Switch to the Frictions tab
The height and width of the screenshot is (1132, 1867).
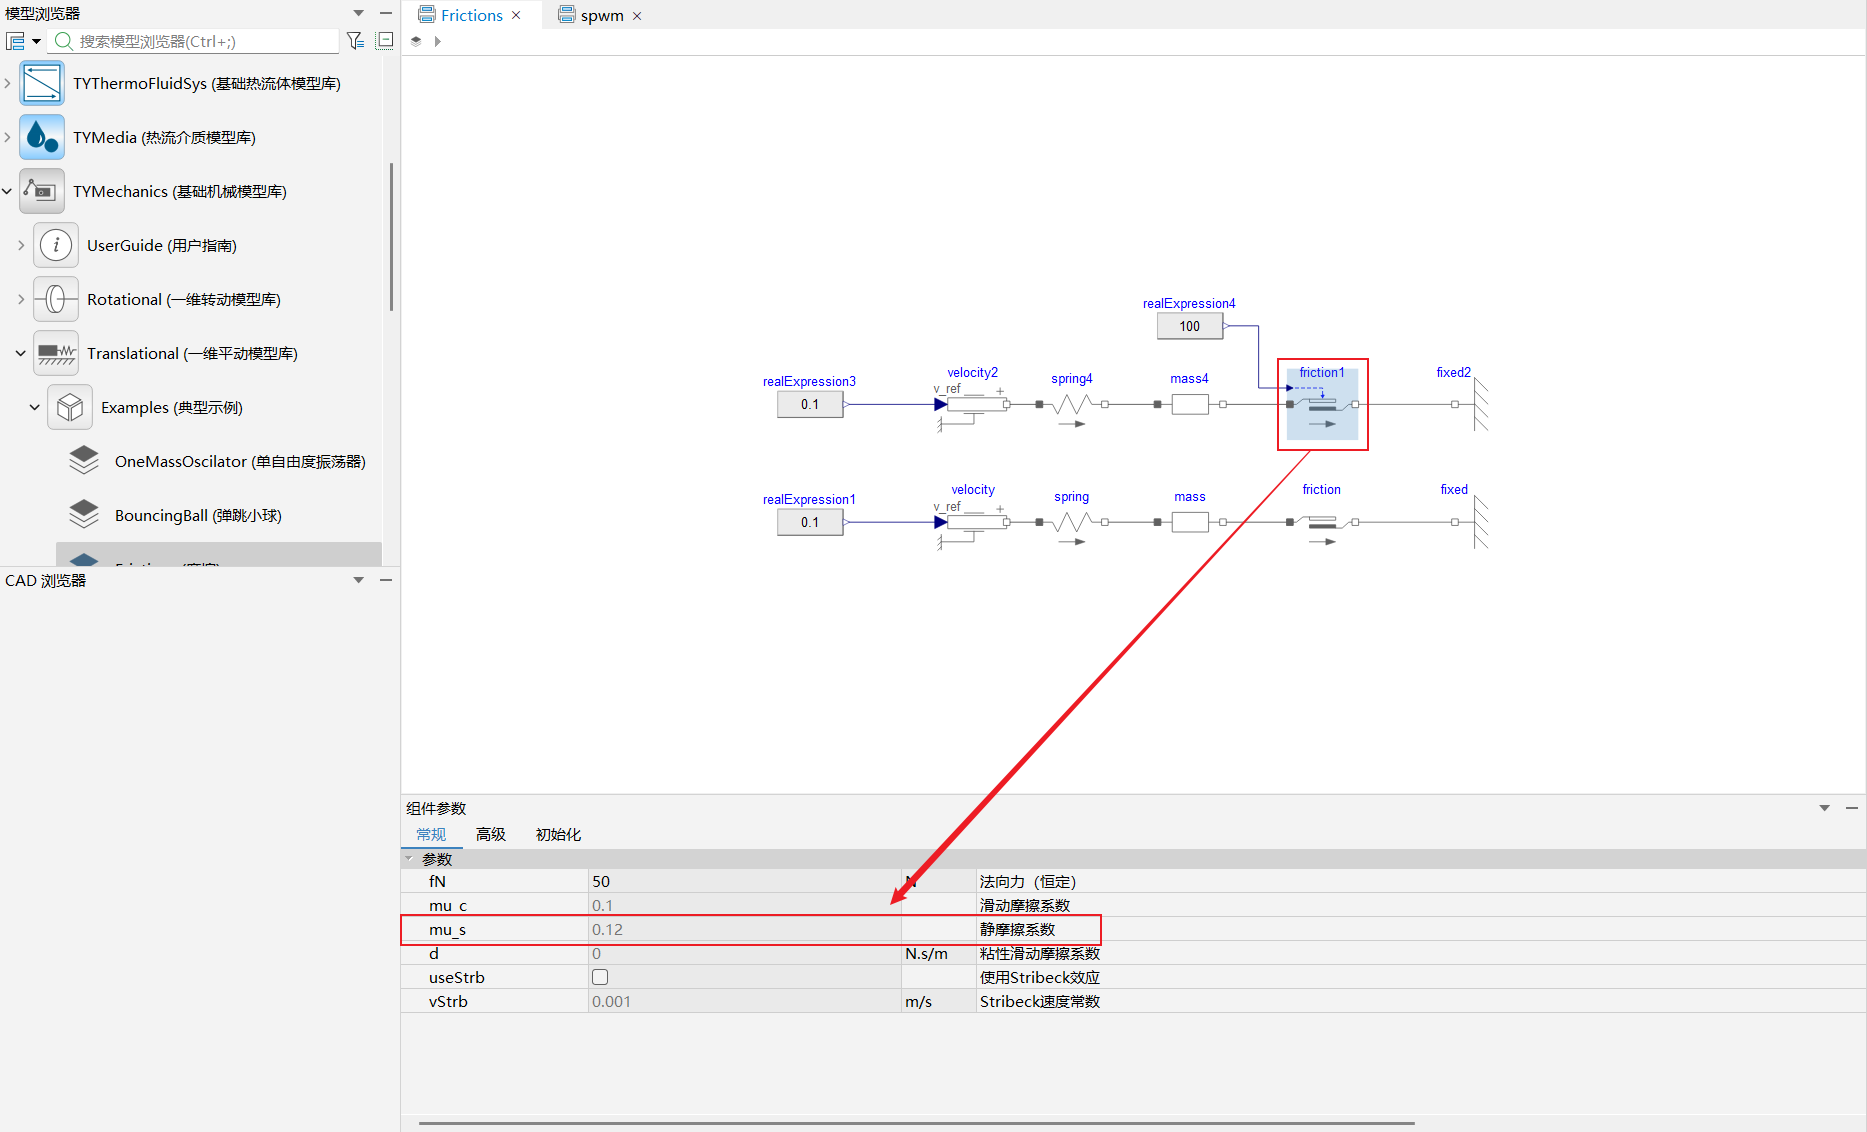(x=471, y=15)
